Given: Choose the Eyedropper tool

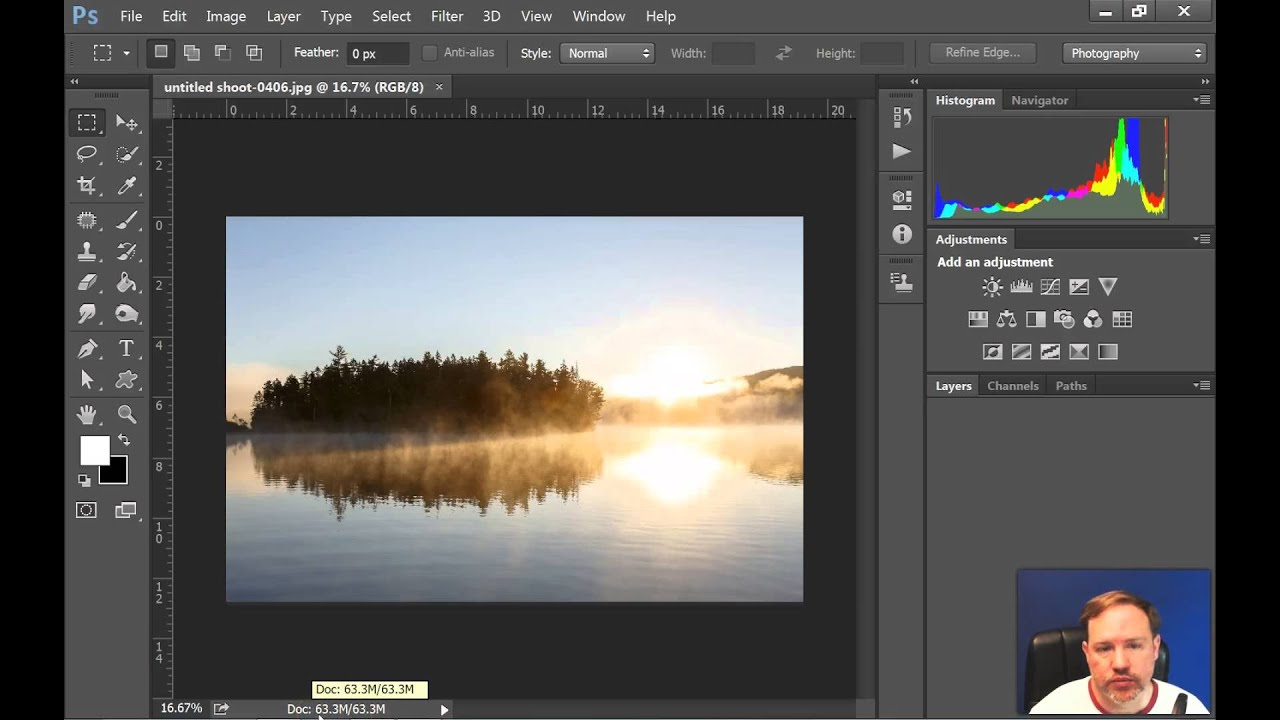Looking at the screenshot, I should point(127,186).
